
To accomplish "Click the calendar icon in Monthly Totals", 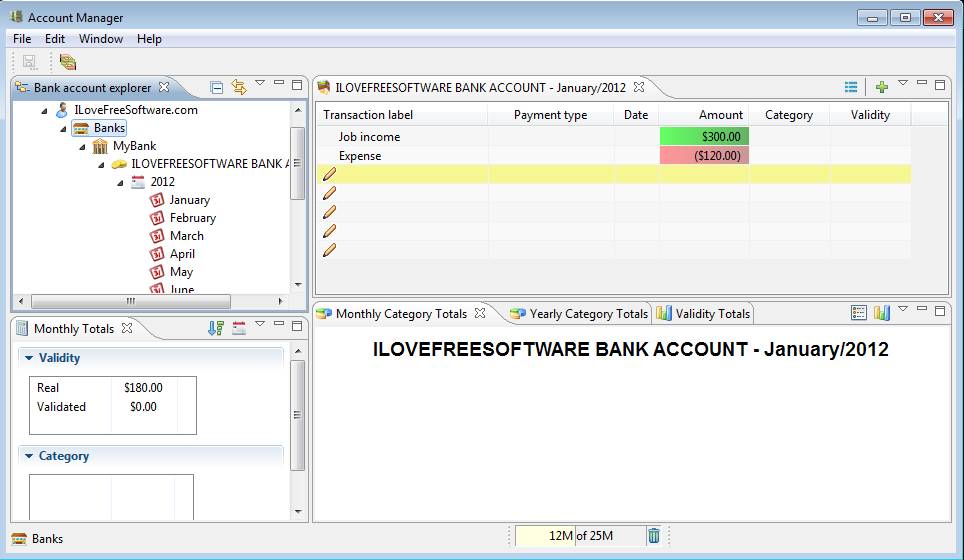I will tap(239, 328).
